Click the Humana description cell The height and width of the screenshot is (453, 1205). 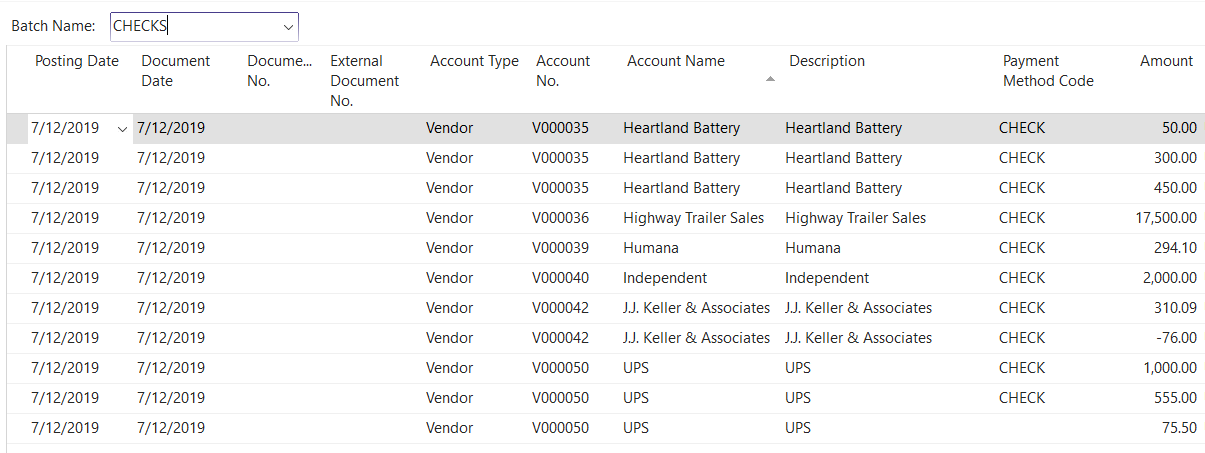(812, 248)
